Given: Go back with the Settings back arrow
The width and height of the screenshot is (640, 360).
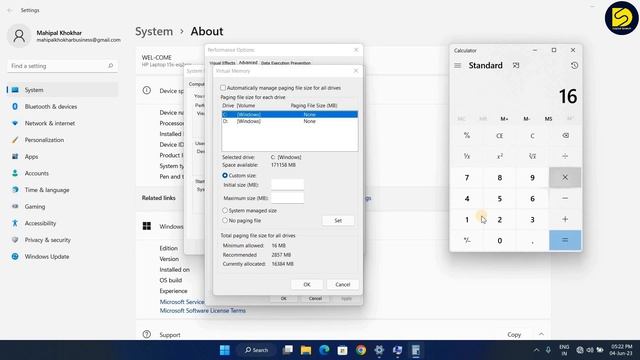Looking at the screenshot, I should pyautogui.click(x=10, y=10).
